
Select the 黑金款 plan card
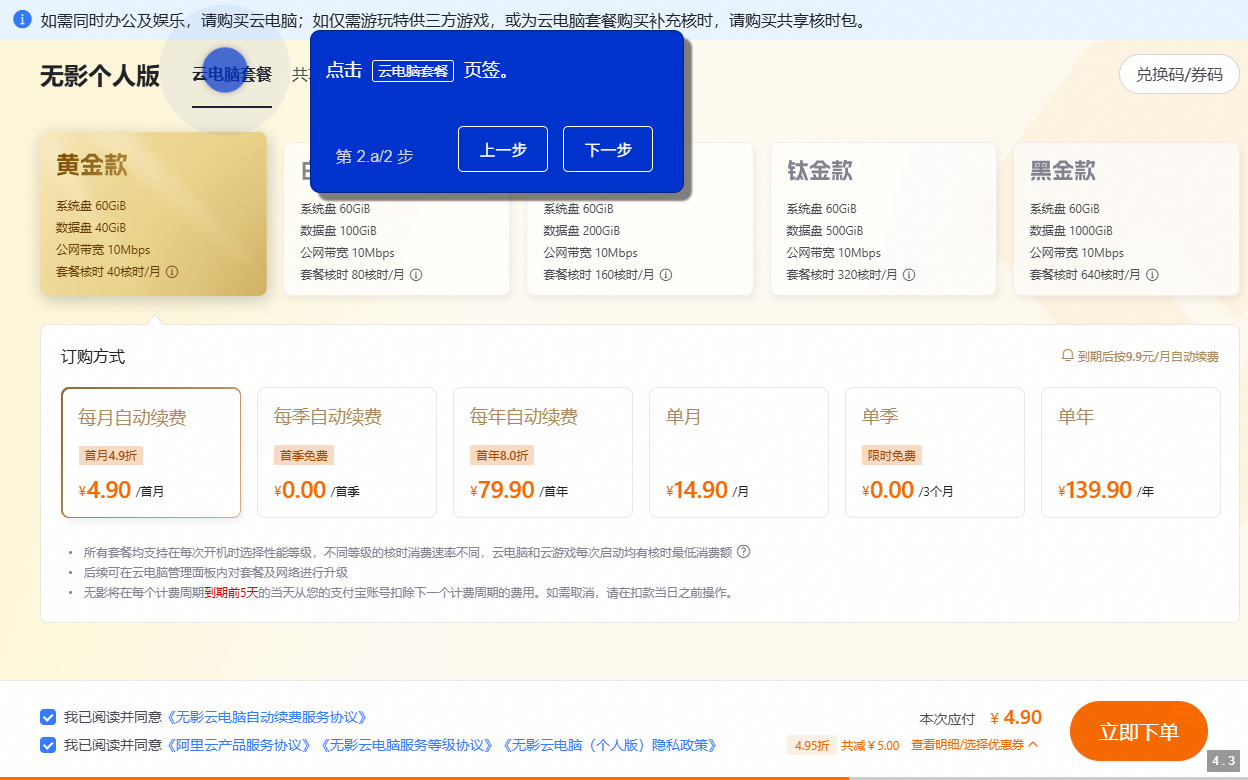(x=1126, y=218)
